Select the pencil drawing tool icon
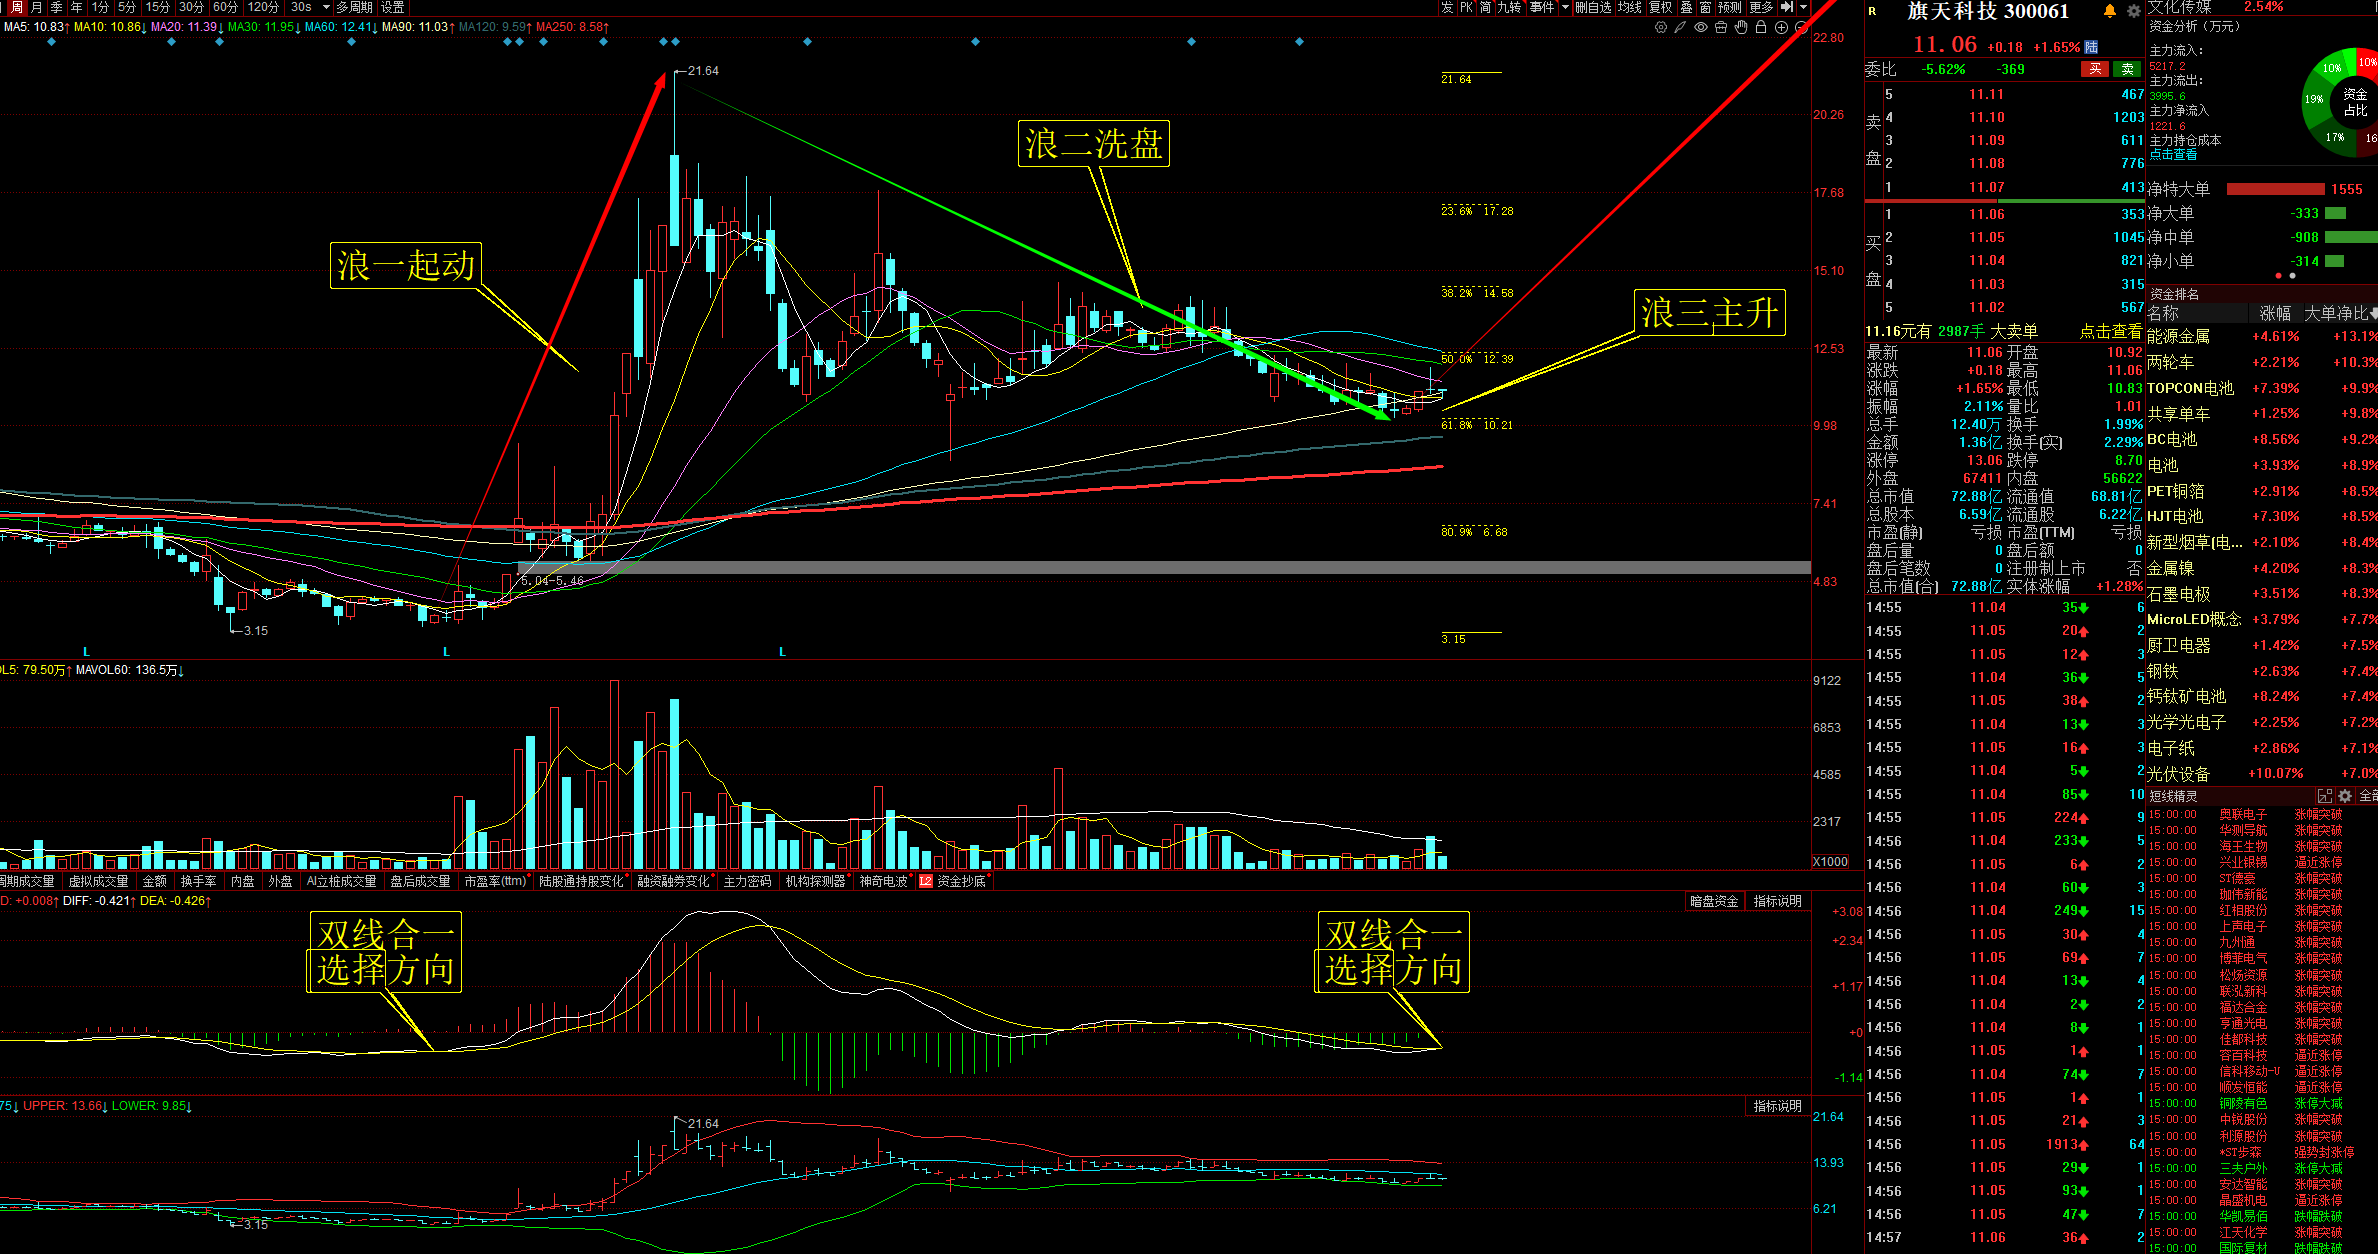2378x1254 pixels. pos(1680,27)
